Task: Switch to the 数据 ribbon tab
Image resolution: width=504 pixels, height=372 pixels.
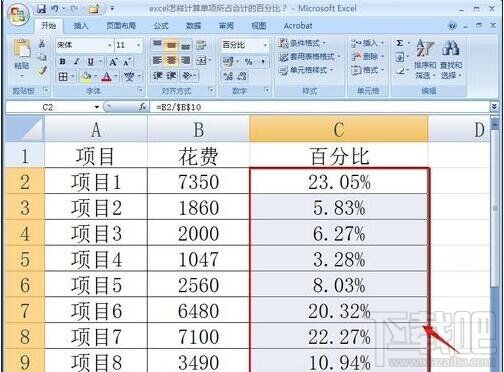Action: click(193, 26)
